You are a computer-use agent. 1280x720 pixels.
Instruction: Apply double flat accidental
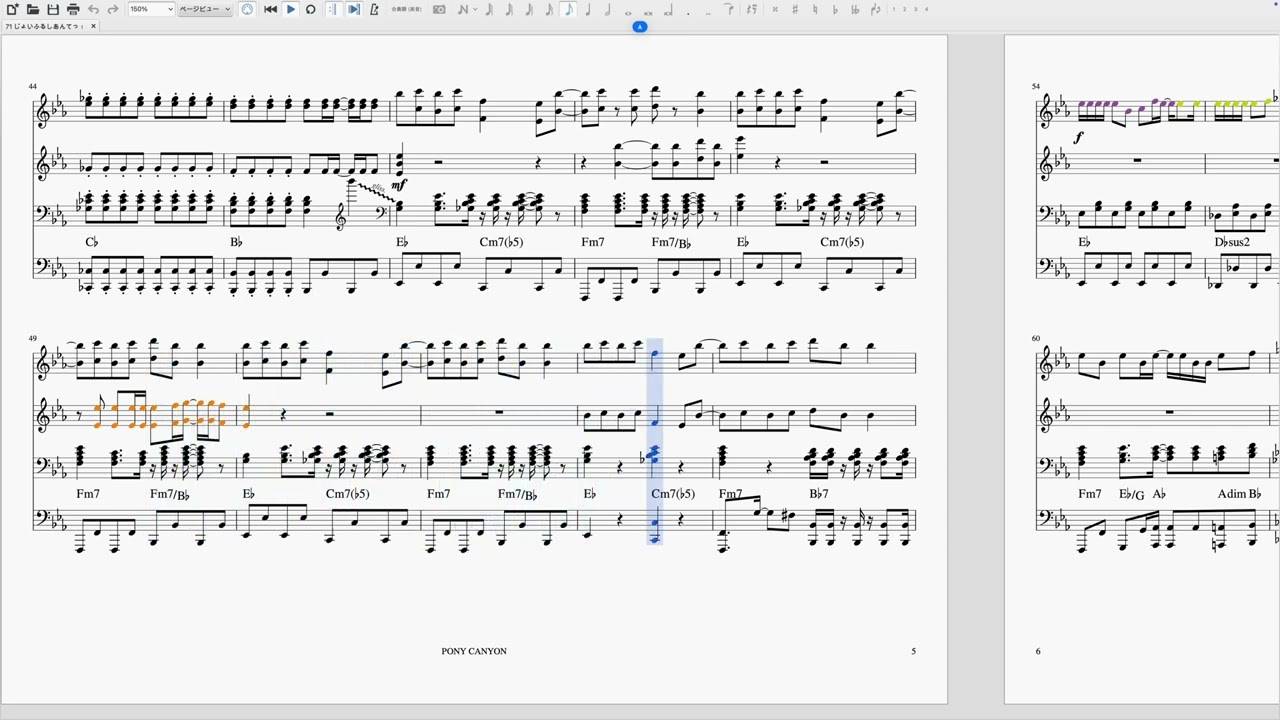click(x=855, y=9)
